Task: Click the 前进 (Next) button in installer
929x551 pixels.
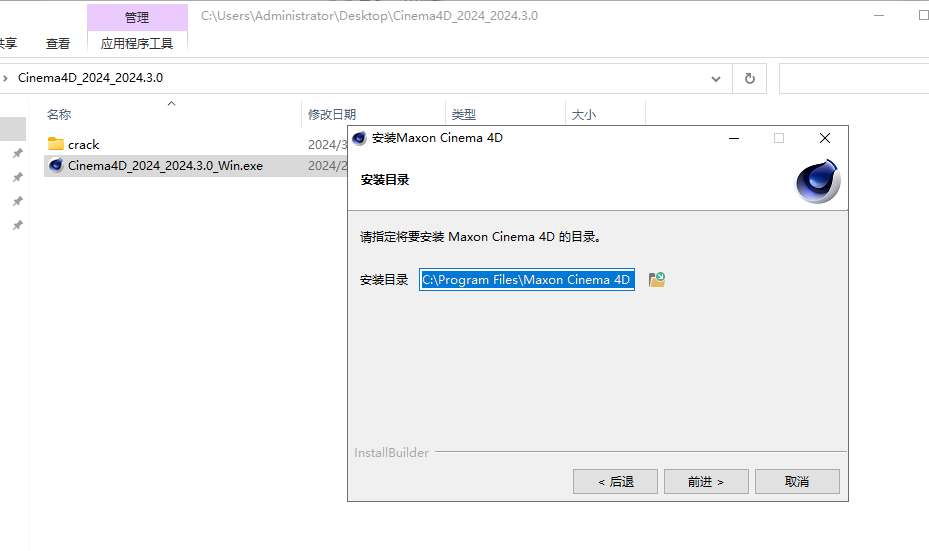Action: 706,482
